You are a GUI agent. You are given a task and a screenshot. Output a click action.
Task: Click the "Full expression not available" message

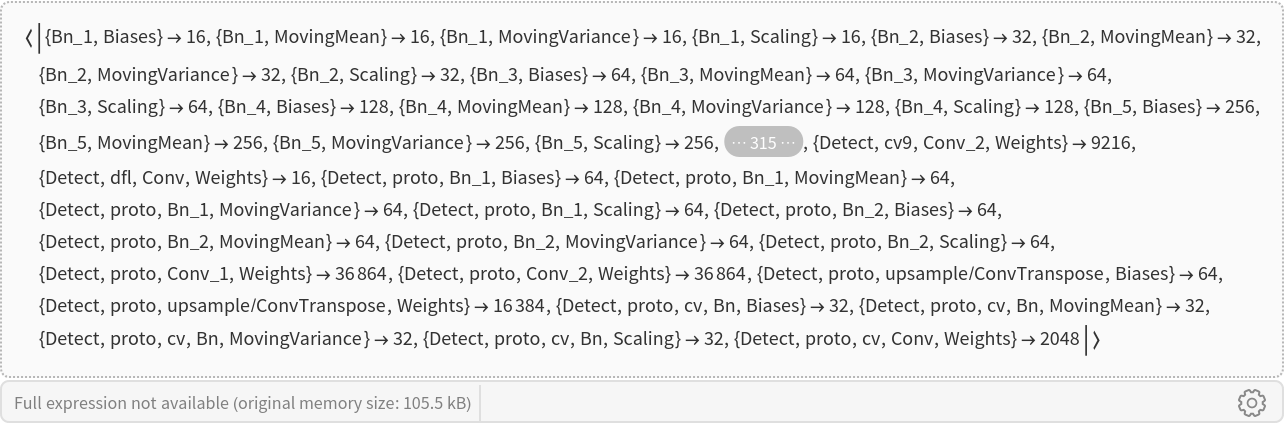[x=242, y=404]
